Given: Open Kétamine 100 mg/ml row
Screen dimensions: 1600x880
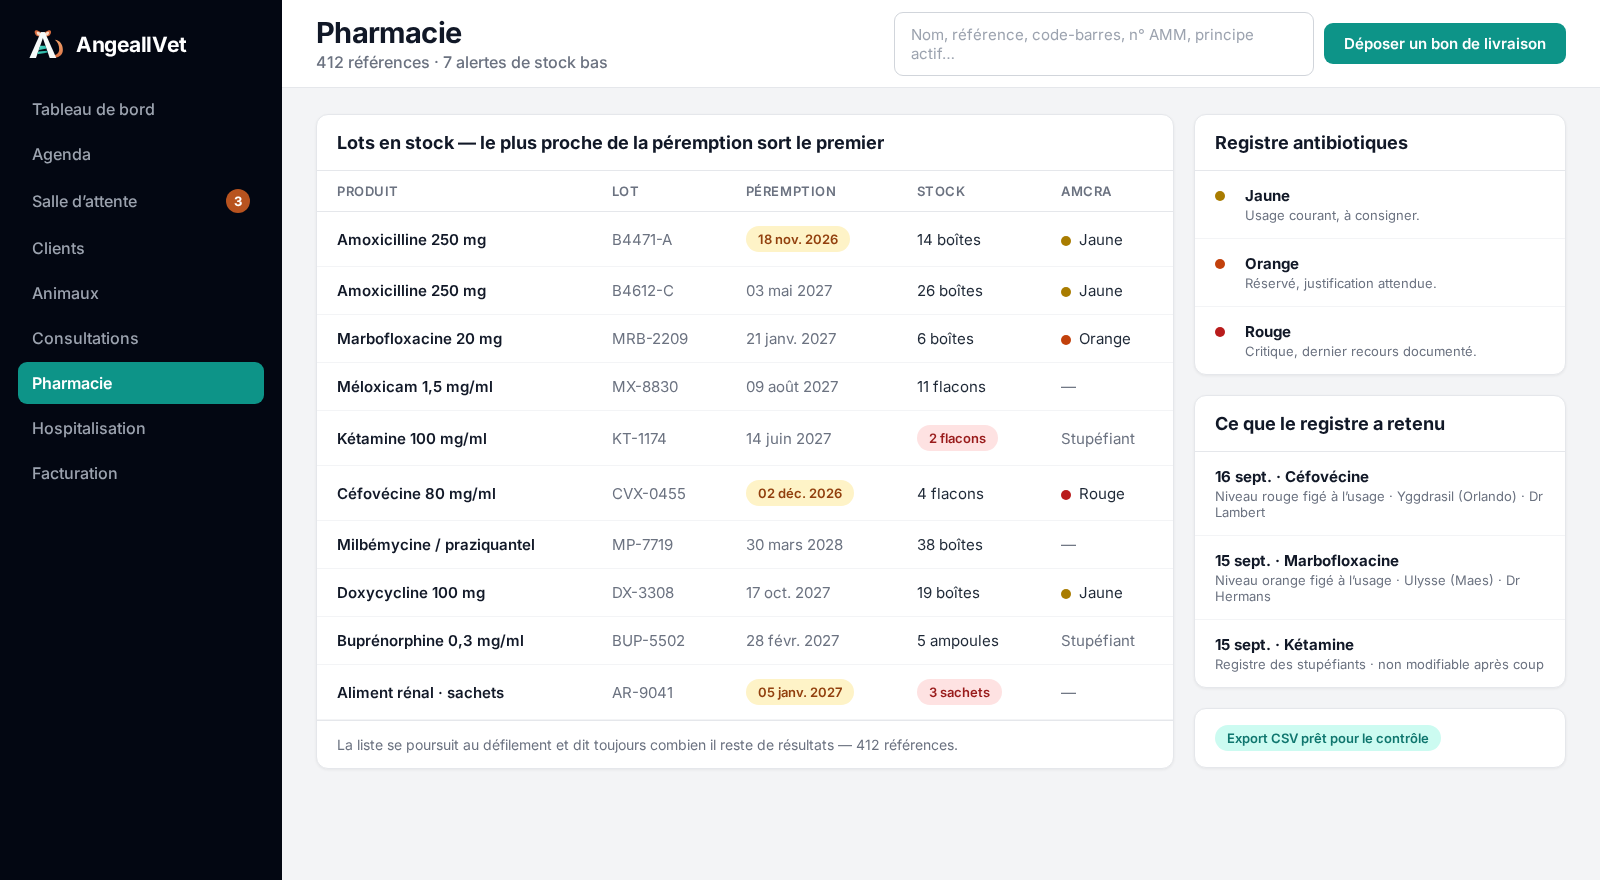Looking at the screenshot, I should pyautogui.click(x=745, y=438).
